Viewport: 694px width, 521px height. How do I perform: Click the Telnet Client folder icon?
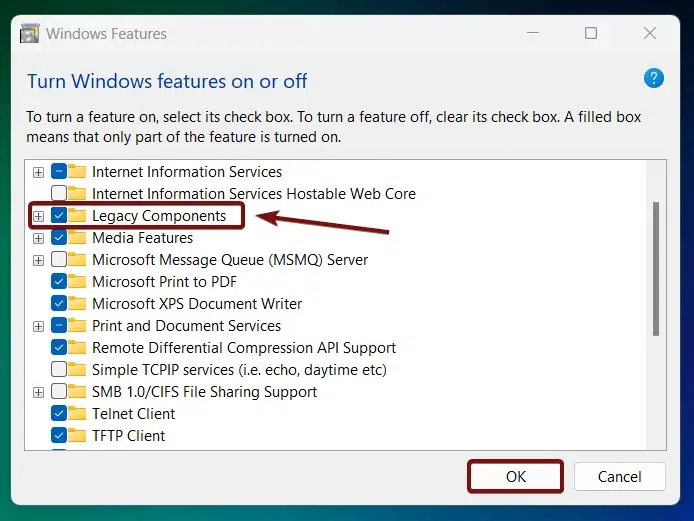(x=78, y=414)
